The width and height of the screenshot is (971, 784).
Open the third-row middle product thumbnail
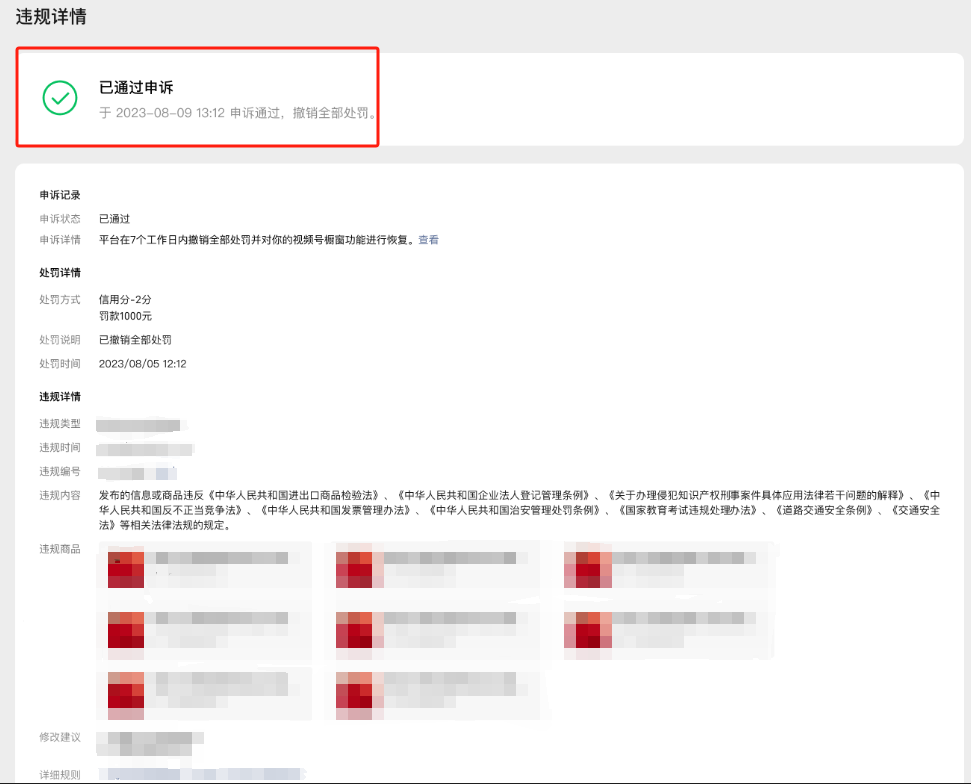[x=354, y=692]
